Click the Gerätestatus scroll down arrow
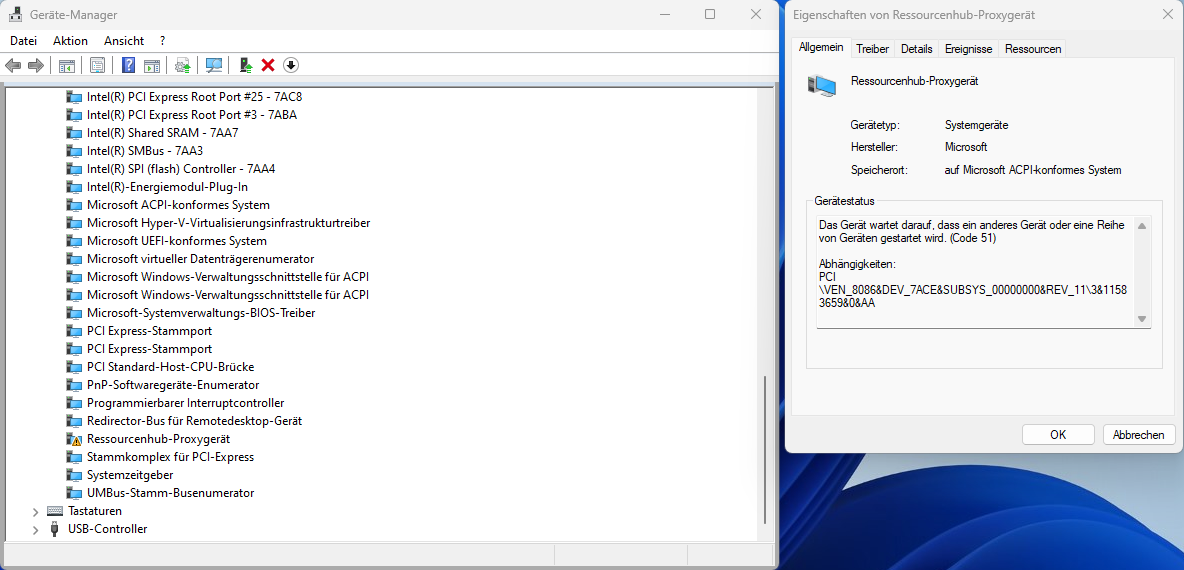The image size is (1184, 570). click(x=1142, y=319)
